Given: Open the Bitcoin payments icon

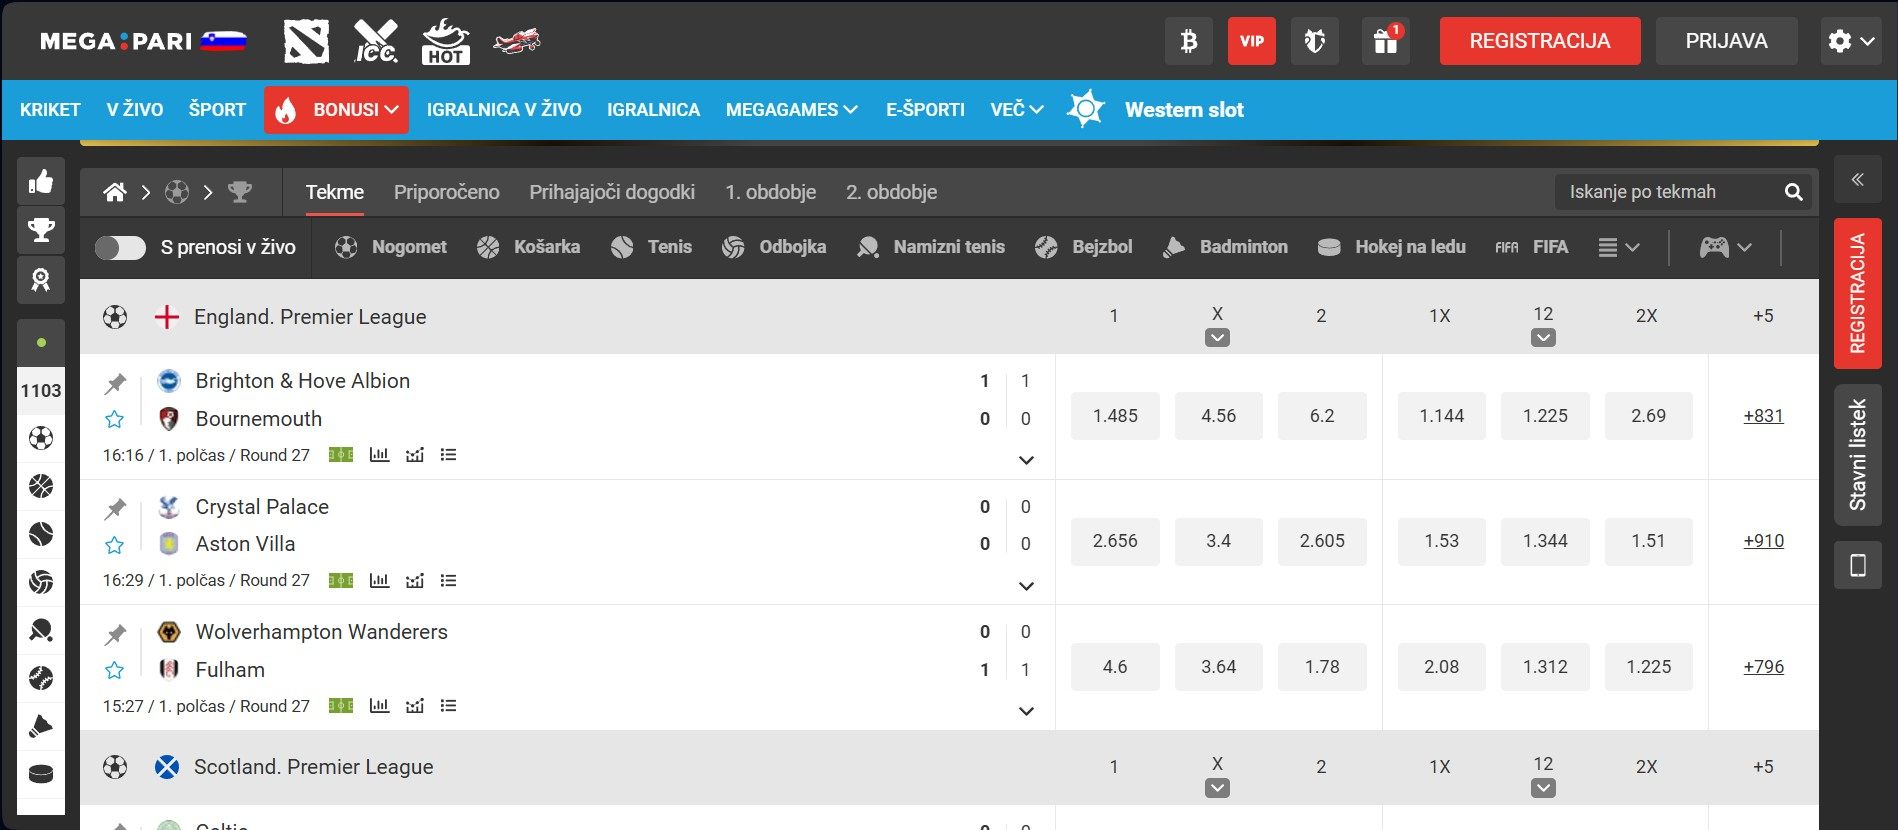Looking at the screenshot, I should click(1189, 41).
